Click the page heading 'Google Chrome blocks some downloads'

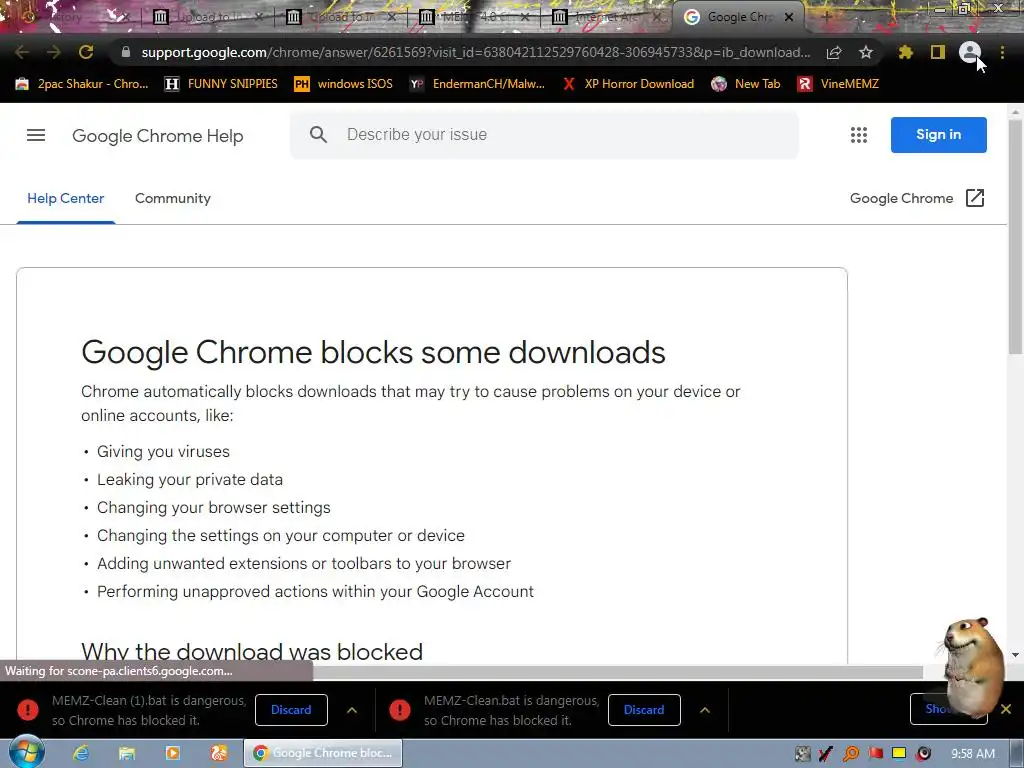[x=373, y=352]
